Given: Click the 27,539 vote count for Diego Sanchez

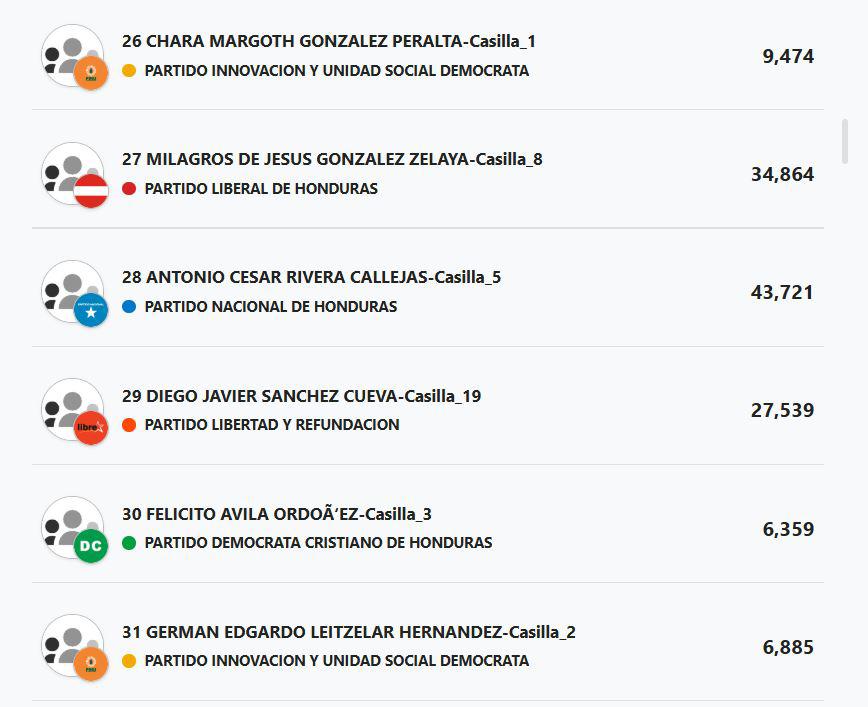Looking at the screenshot, I should click(784, 410).
